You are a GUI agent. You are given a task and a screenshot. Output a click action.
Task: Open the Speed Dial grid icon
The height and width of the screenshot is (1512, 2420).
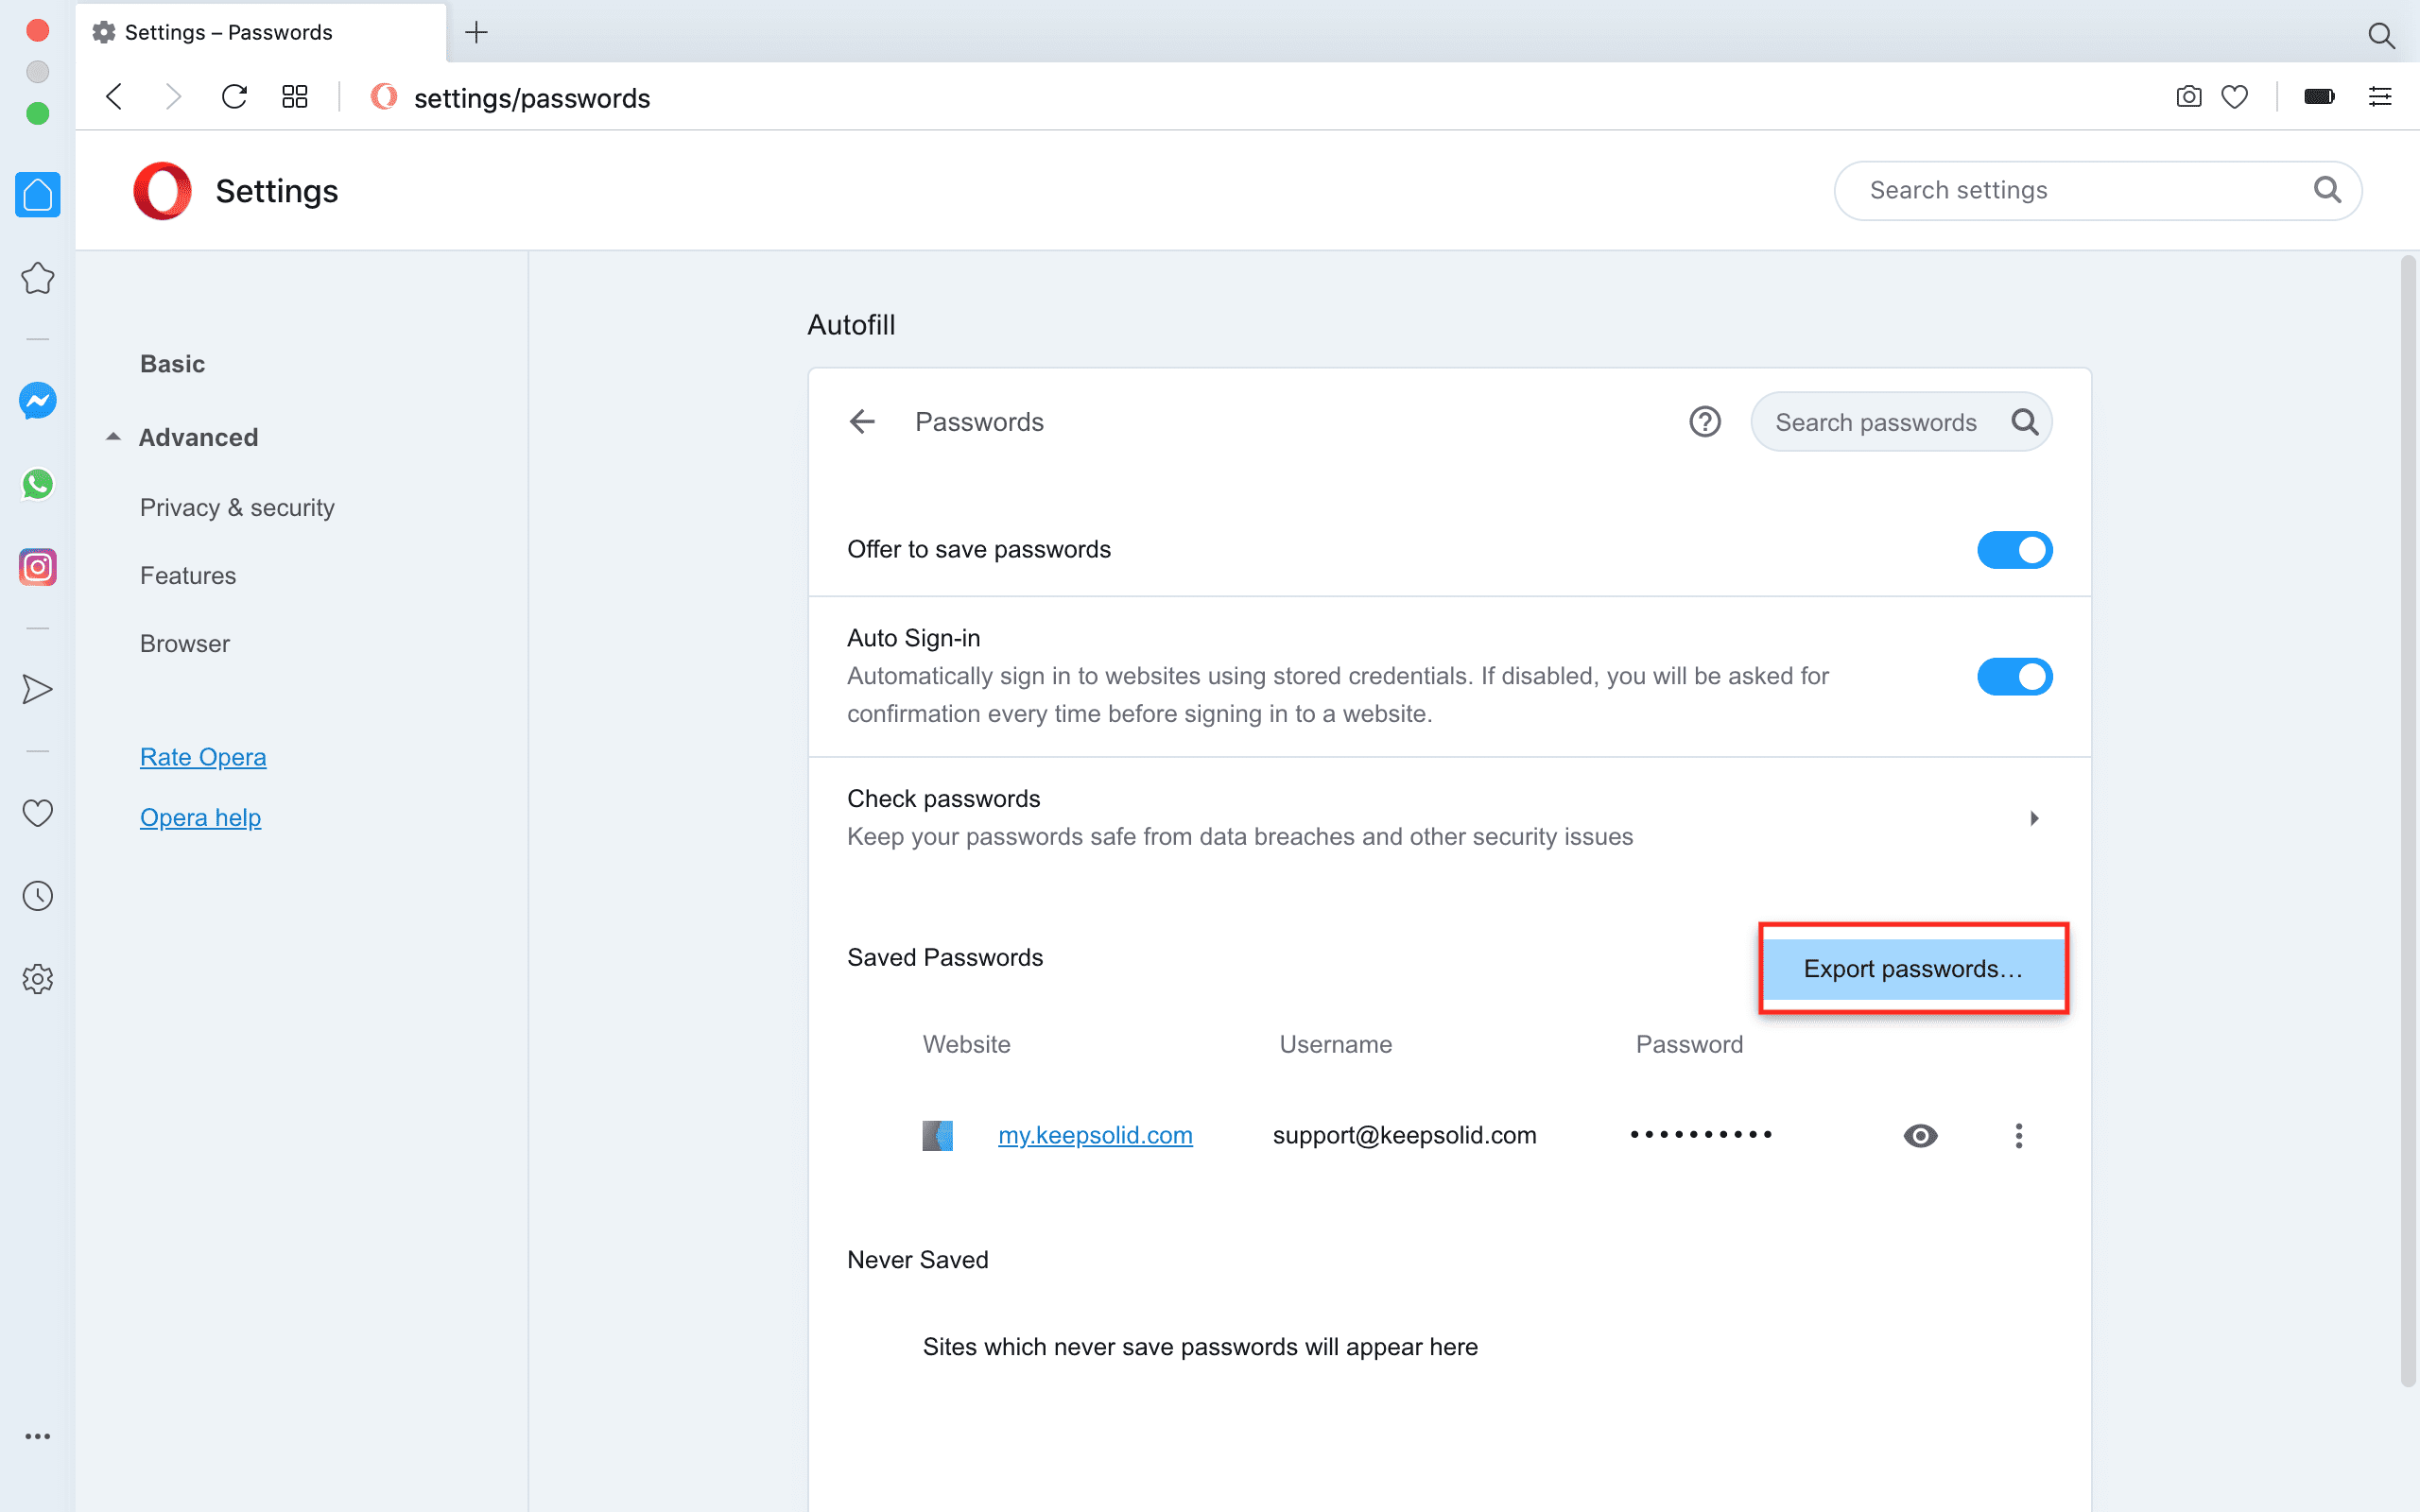294,97
